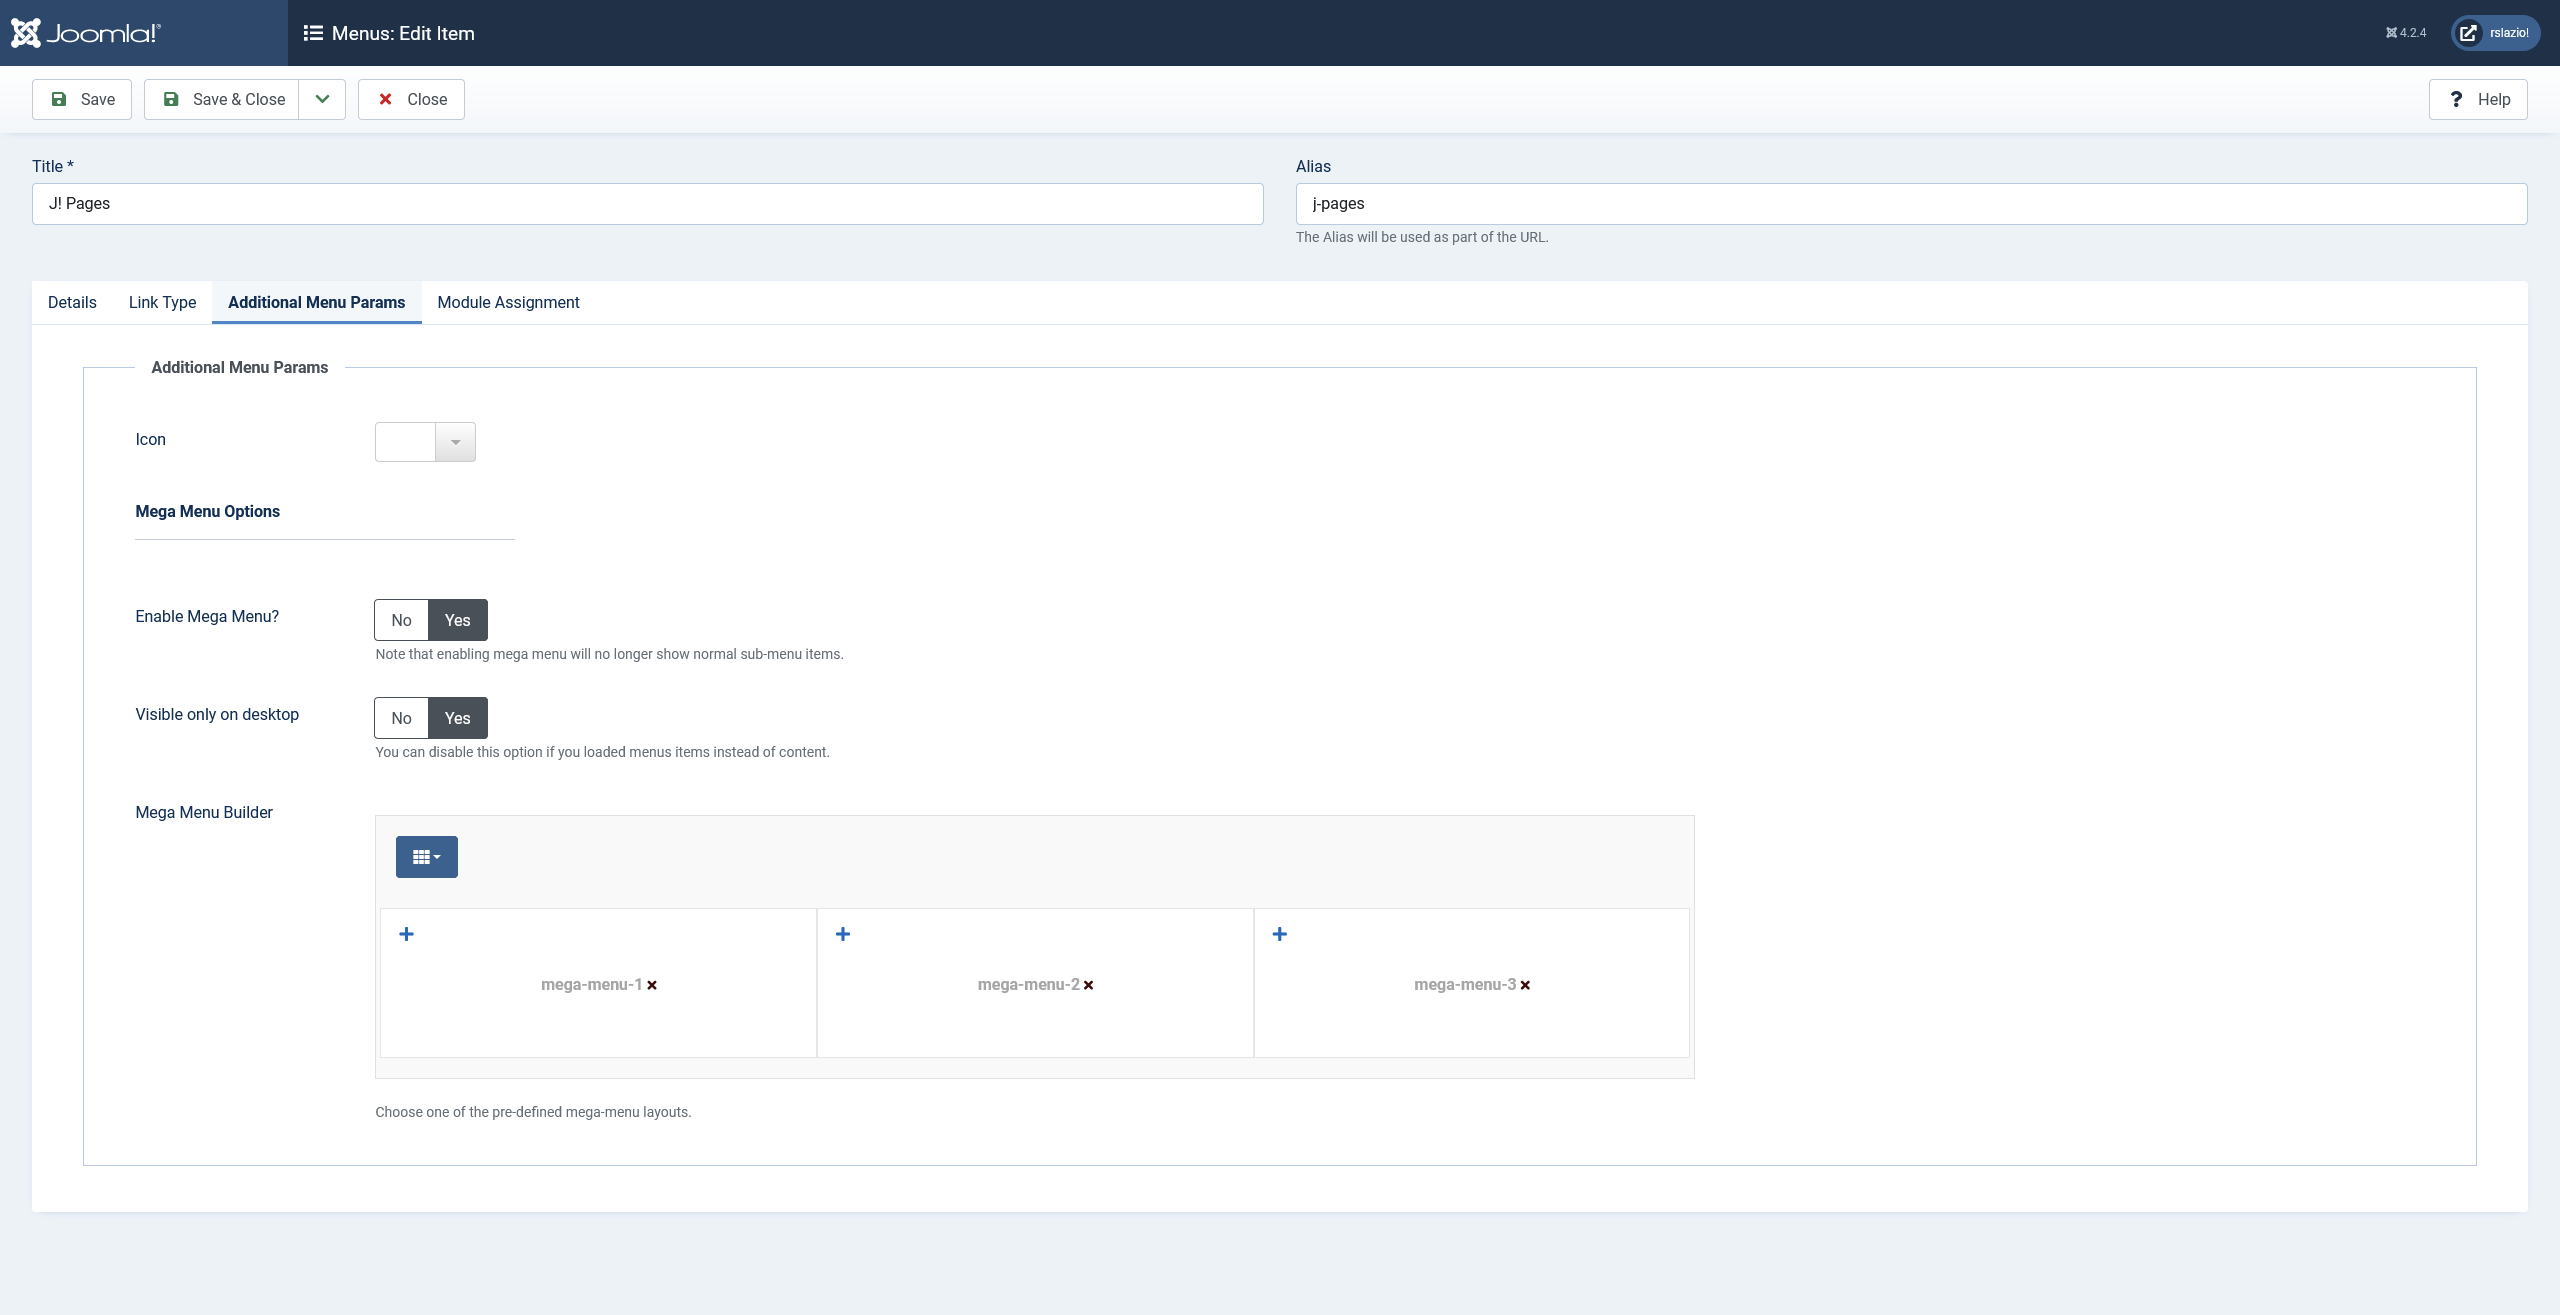Image resolution: width=2560 pixels, height=1315 pixels.
Task: Click plus icon in mega-menu-3 column
Action: point(1280,934)
